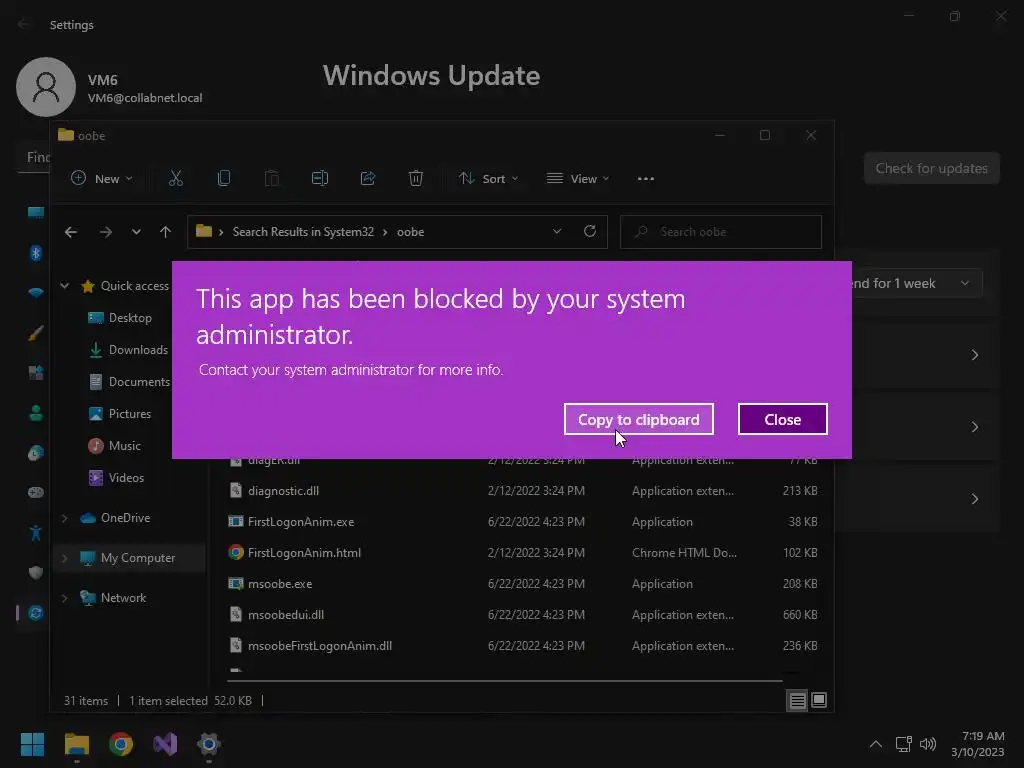The image size is (1024, 768).
Task: Open See more ellipsis menu
Action: [645, 178]
